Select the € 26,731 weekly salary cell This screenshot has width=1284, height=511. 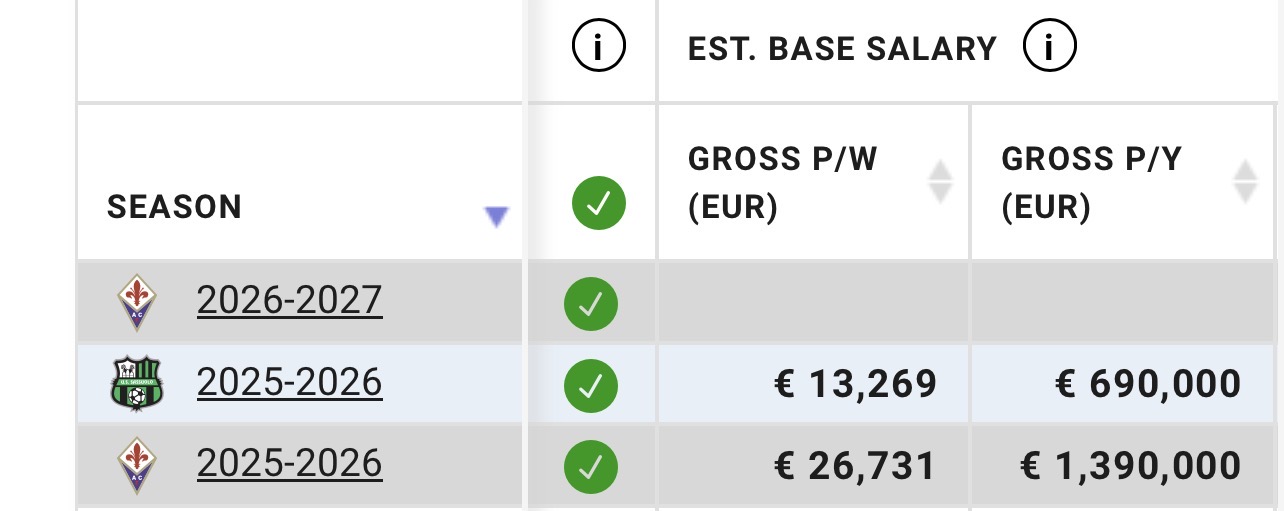pos(855,465)
